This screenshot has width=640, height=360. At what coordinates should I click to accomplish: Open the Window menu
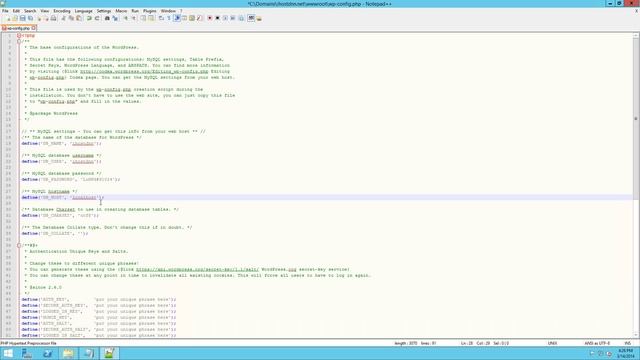[168, 11]
